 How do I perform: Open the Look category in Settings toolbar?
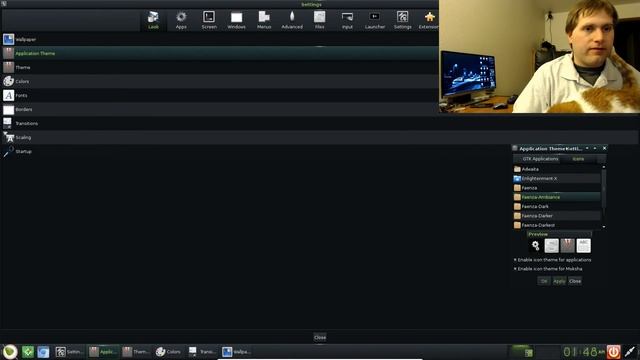click(x=153, y=20)
